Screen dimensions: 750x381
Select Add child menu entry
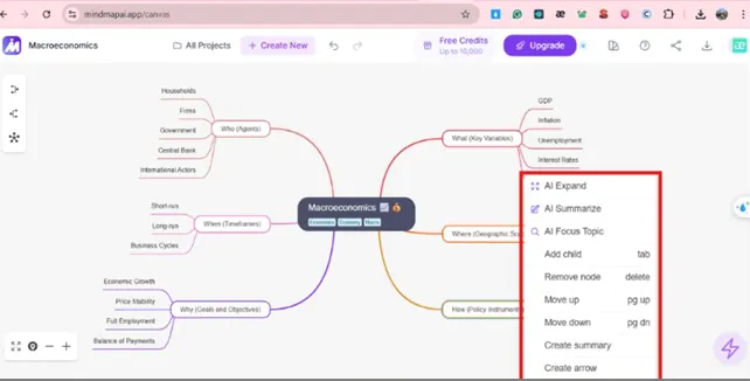(x=591, y=254)
